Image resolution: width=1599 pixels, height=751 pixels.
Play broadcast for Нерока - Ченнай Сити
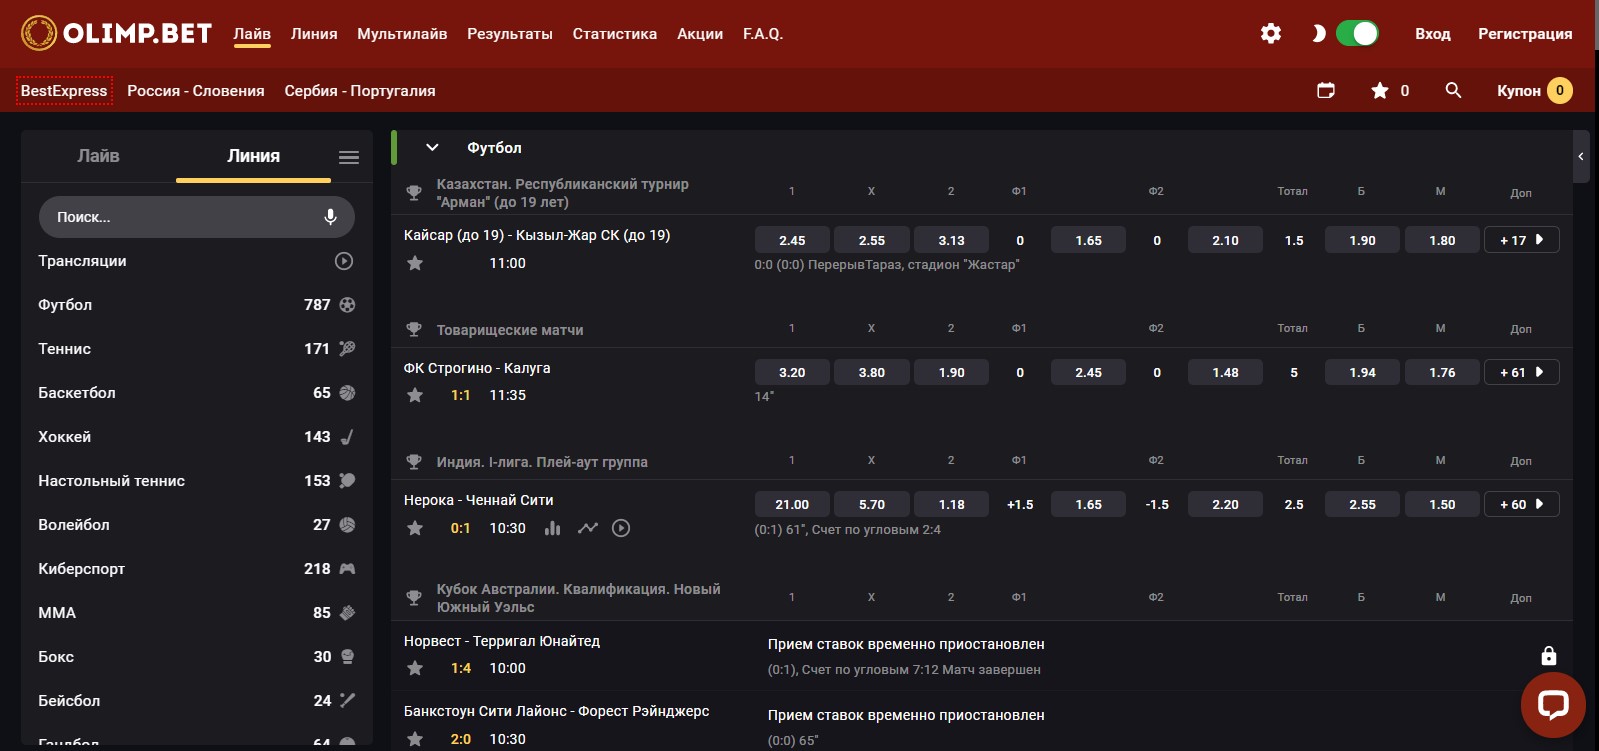click(621, 528)
